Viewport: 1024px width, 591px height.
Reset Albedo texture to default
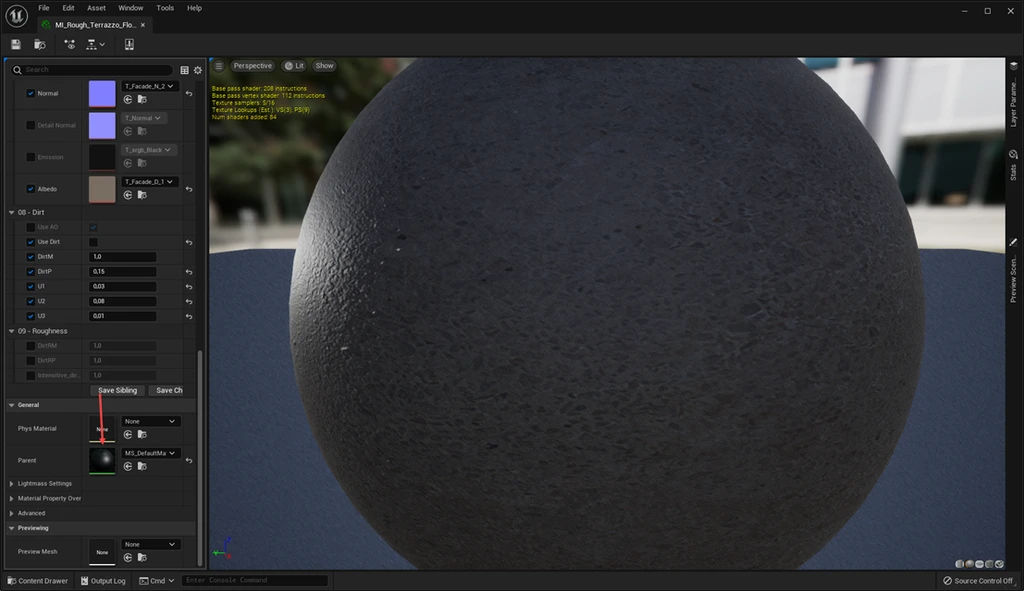(x=189, y=189)
